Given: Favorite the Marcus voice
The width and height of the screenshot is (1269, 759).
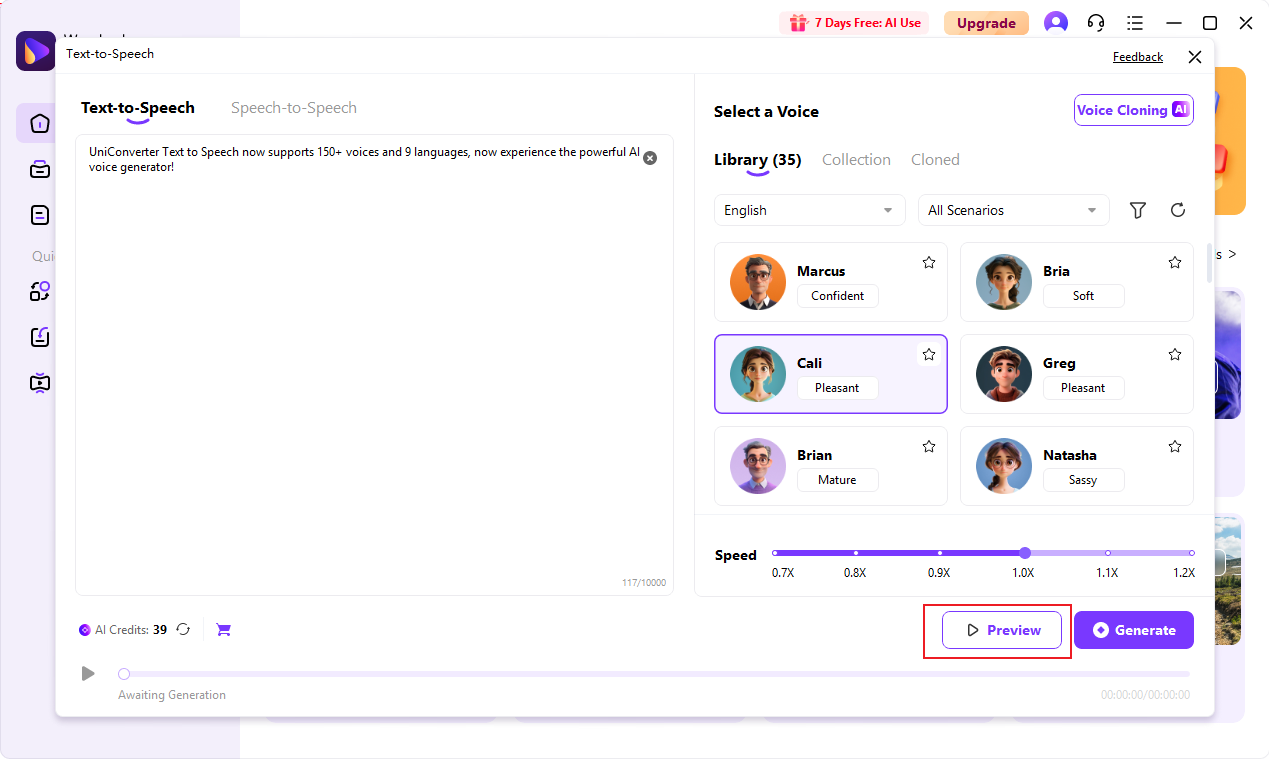Looking at the screenshot, I should tap(929, 263).
